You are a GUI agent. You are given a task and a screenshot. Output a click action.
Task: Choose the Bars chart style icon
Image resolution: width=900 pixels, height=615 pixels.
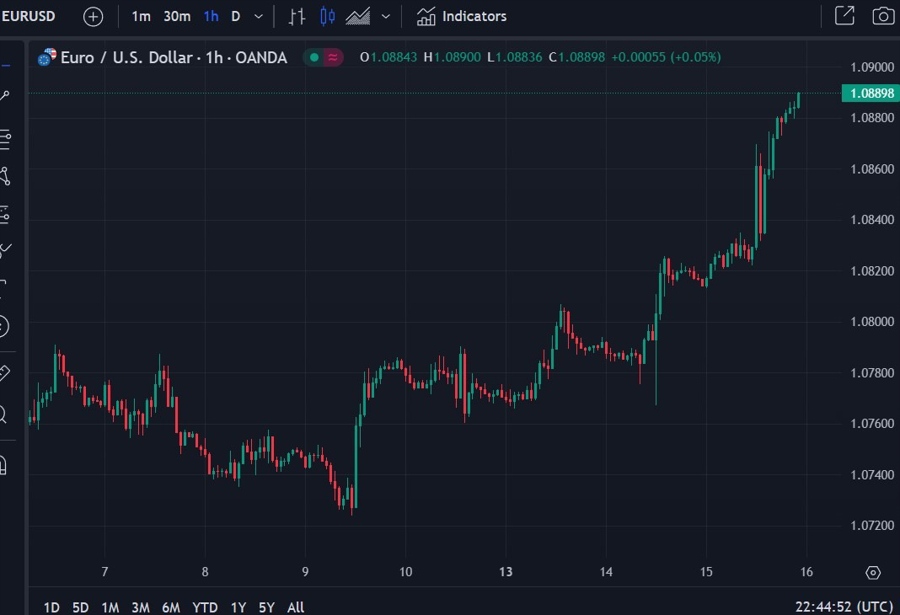(296, 17)
